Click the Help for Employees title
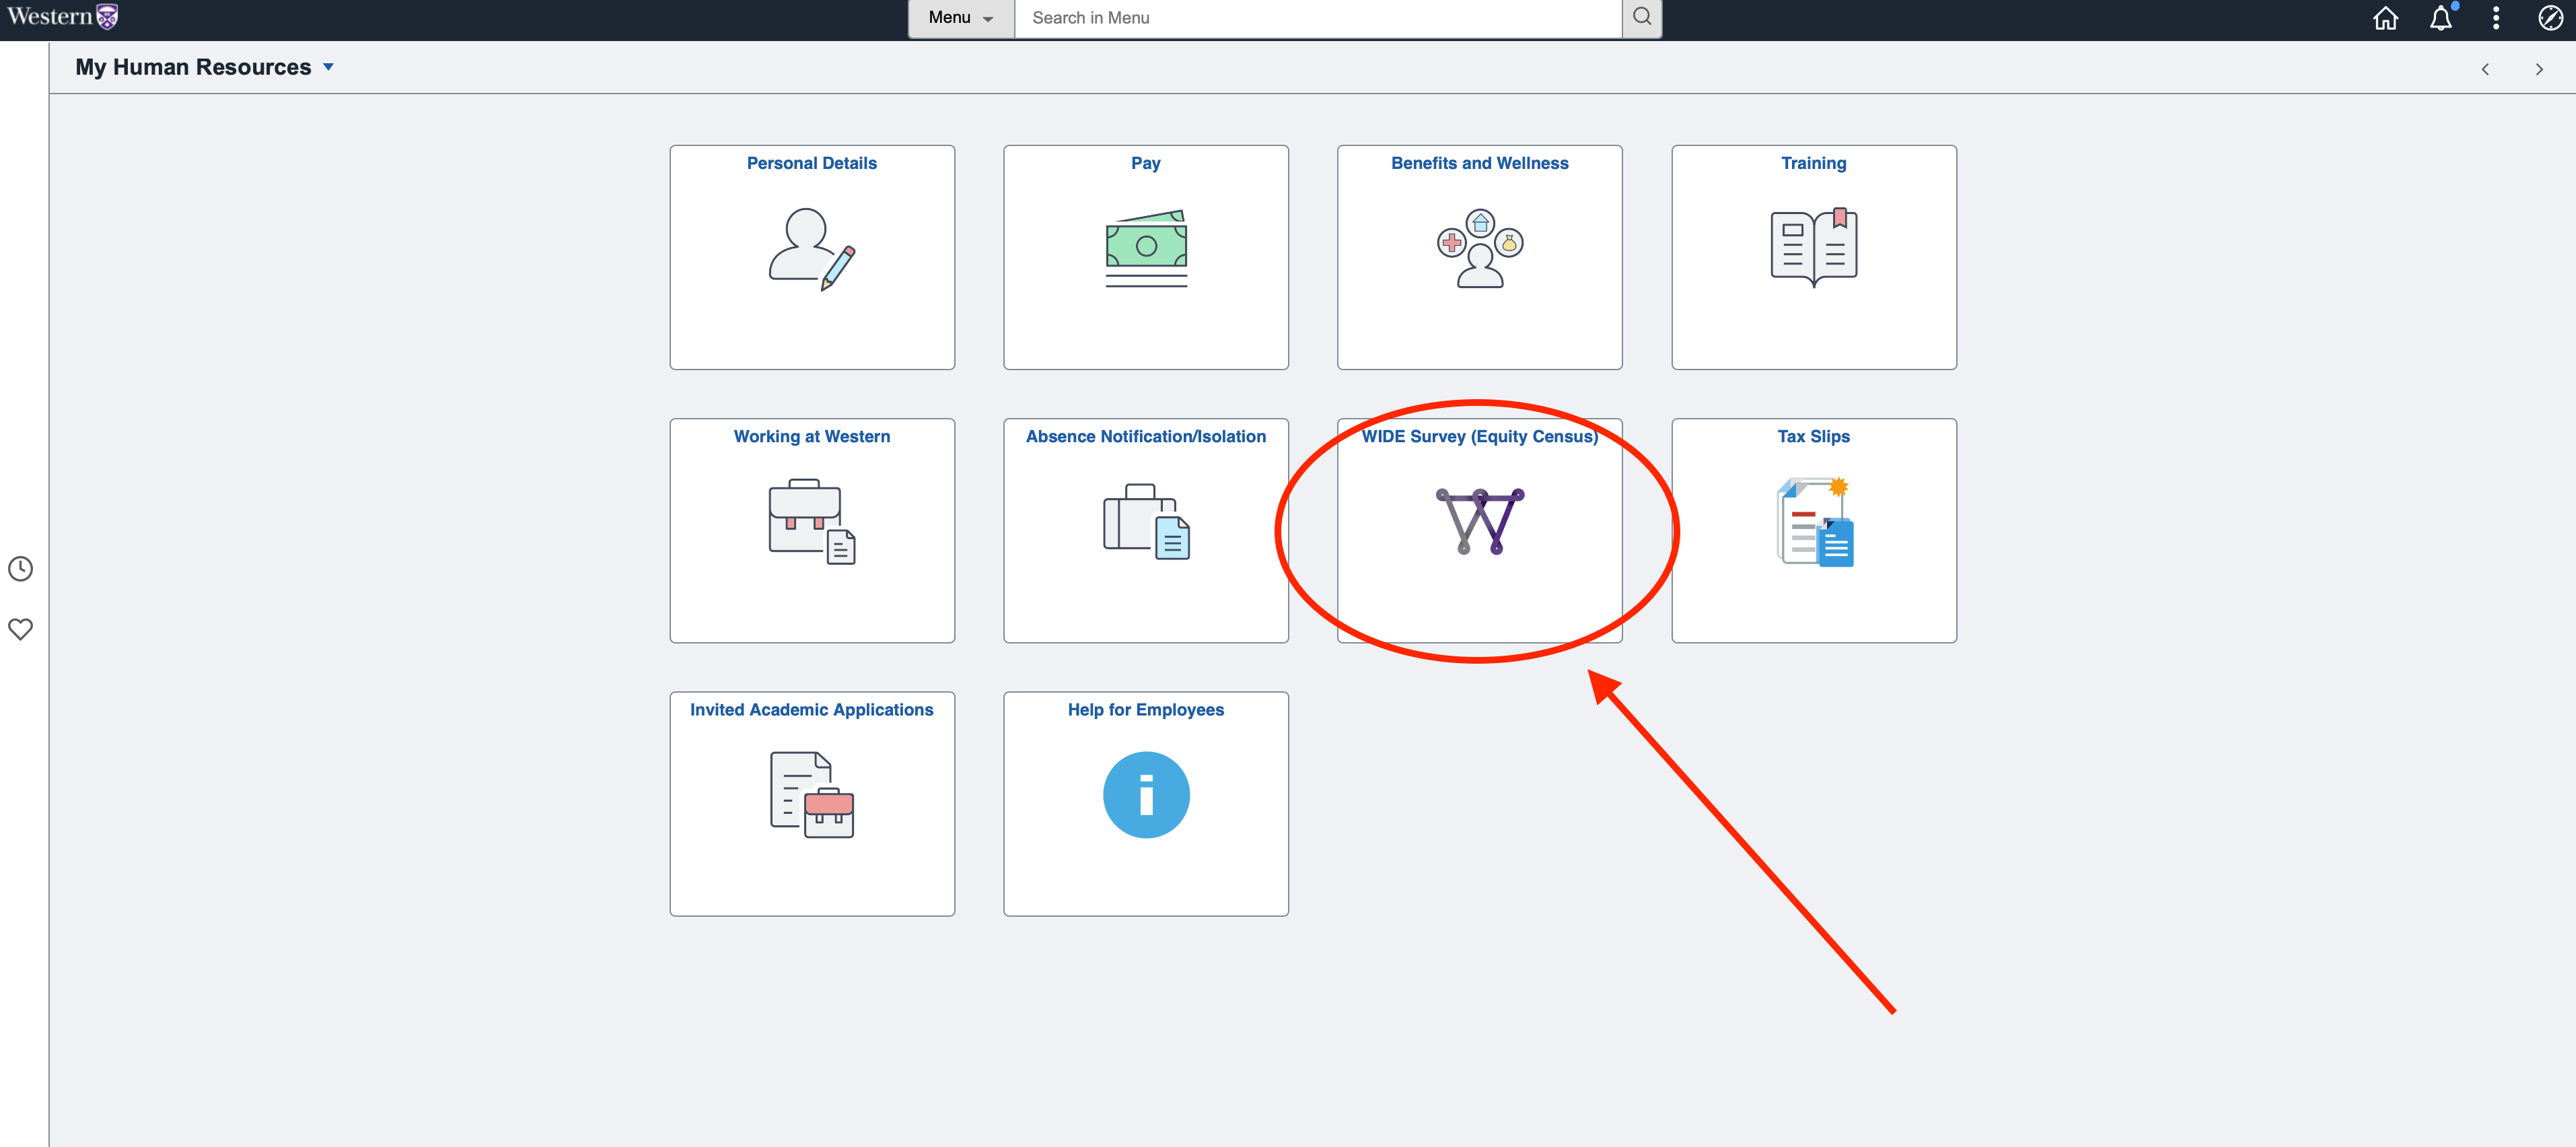 click(1146, 709)
